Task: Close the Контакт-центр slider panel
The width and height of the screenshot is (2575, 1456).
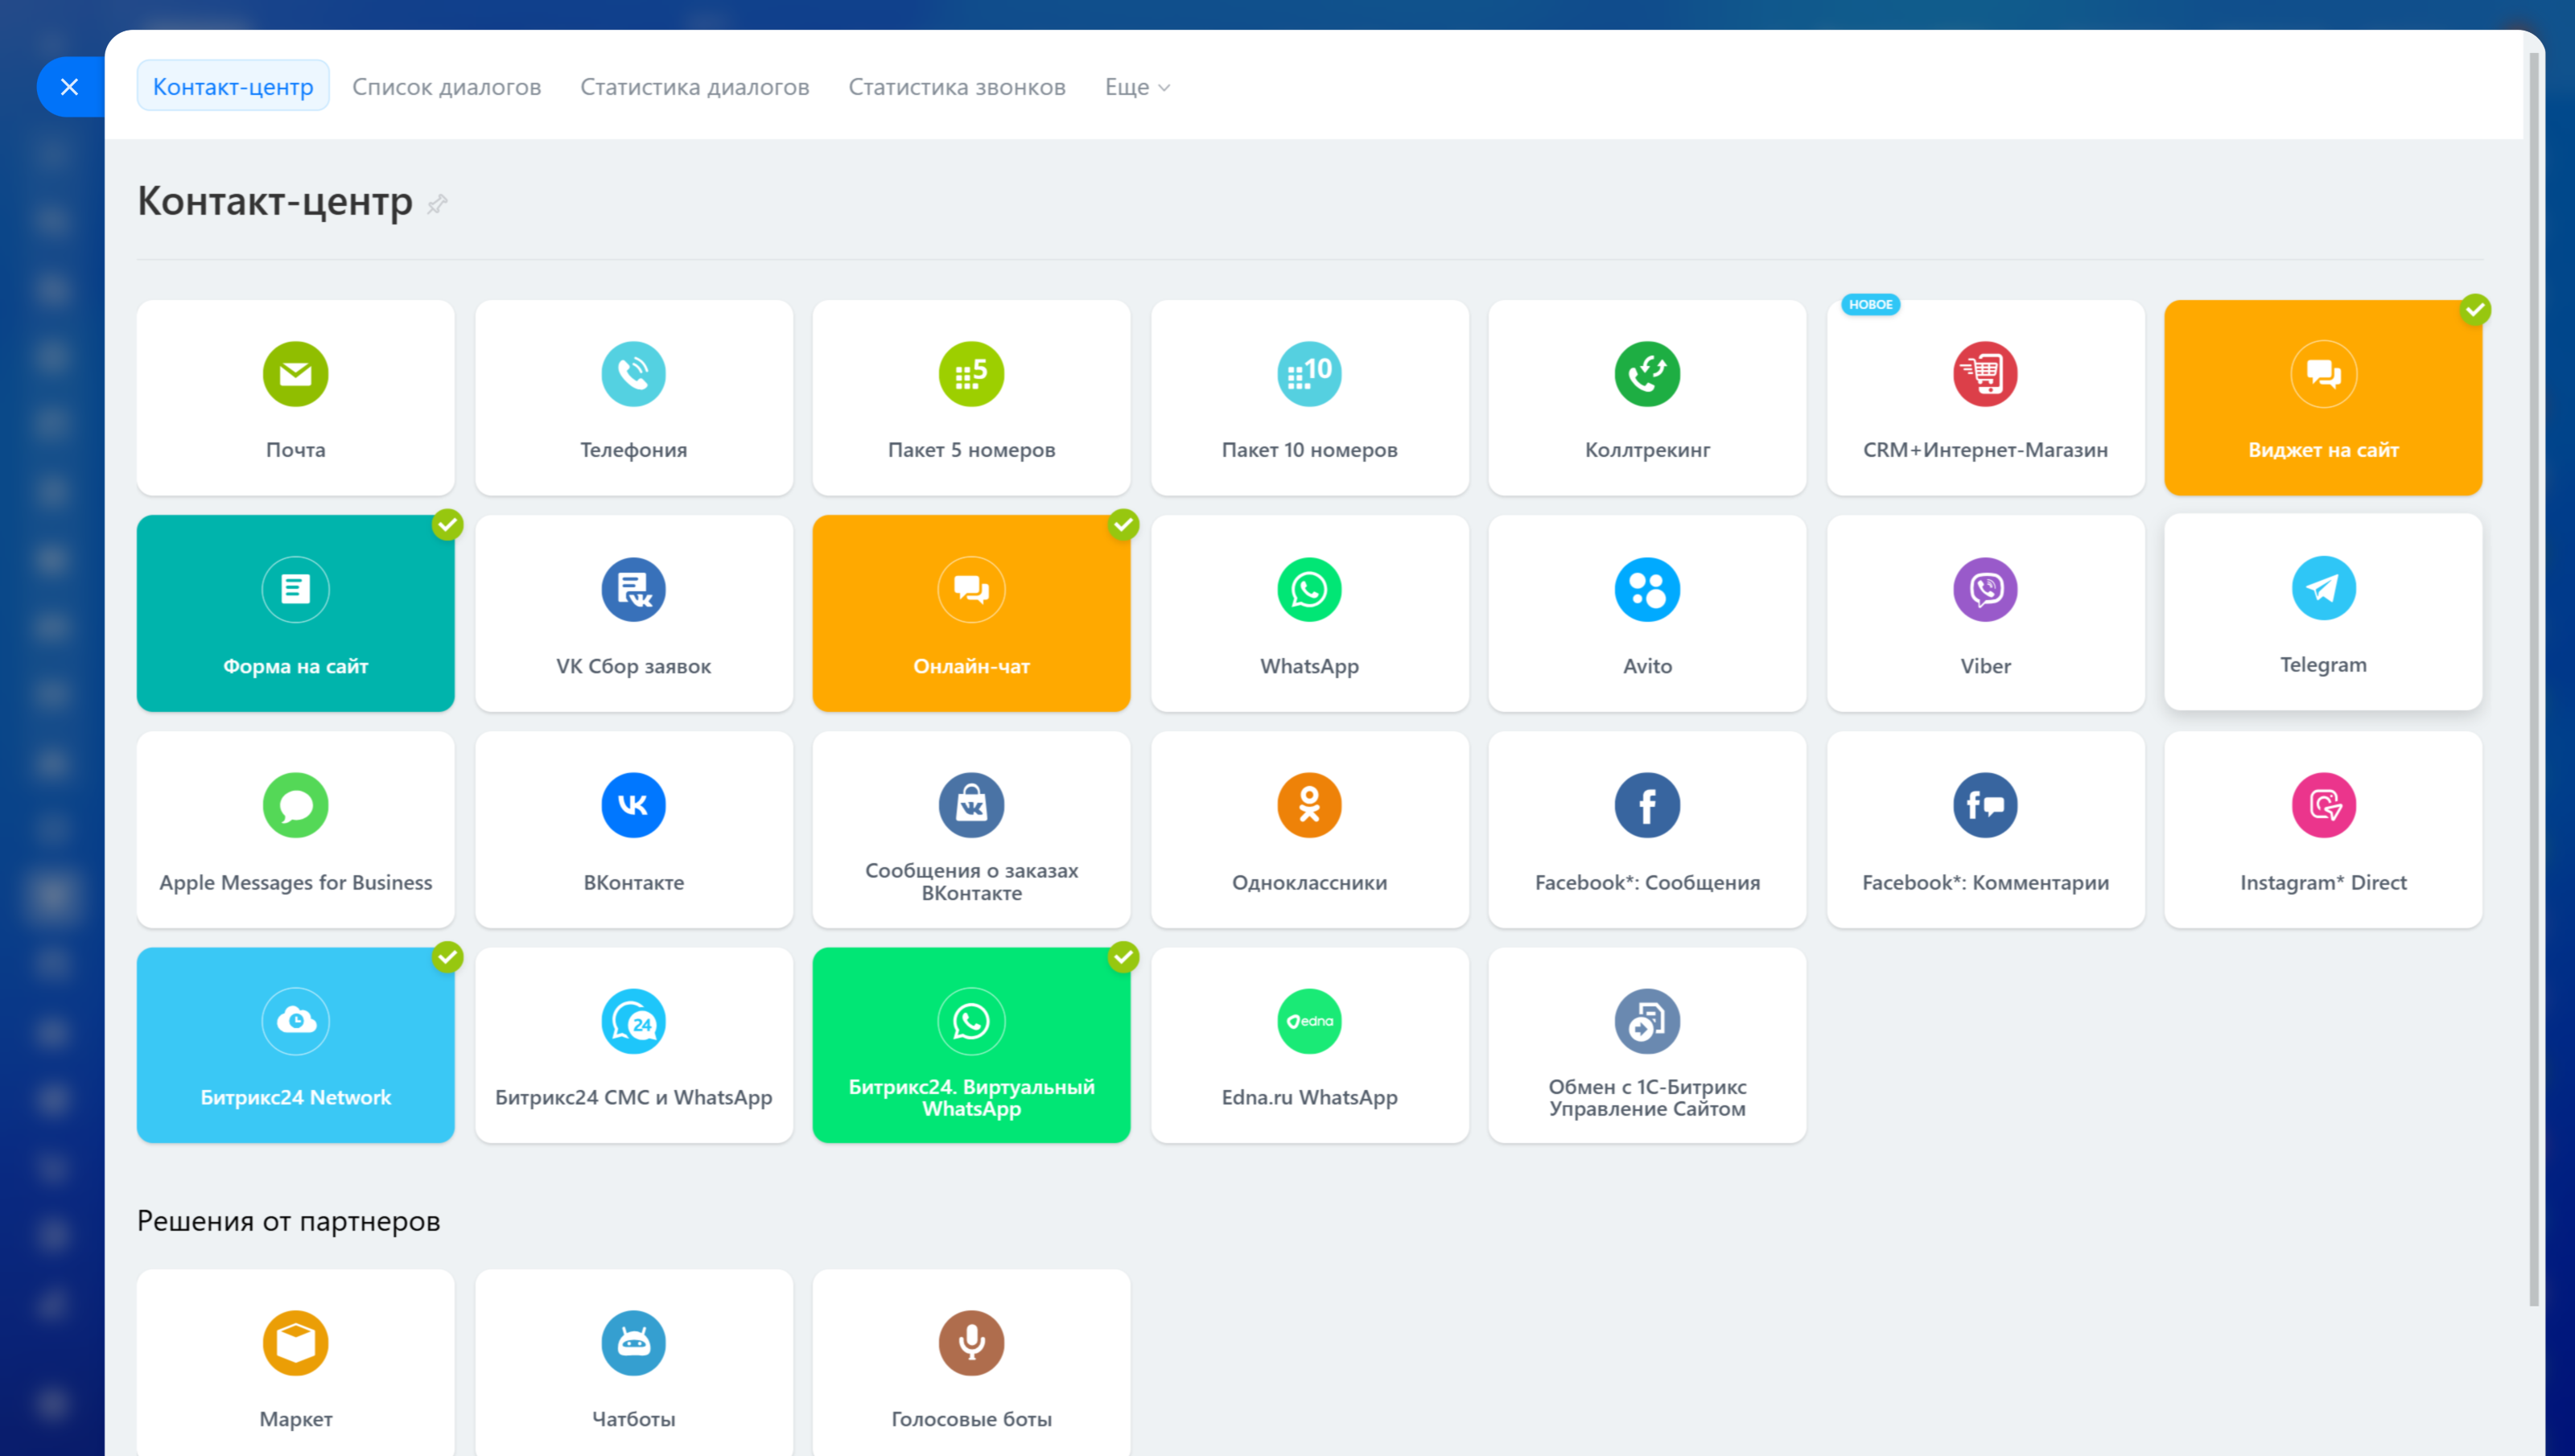Action: tap(70, 86)
